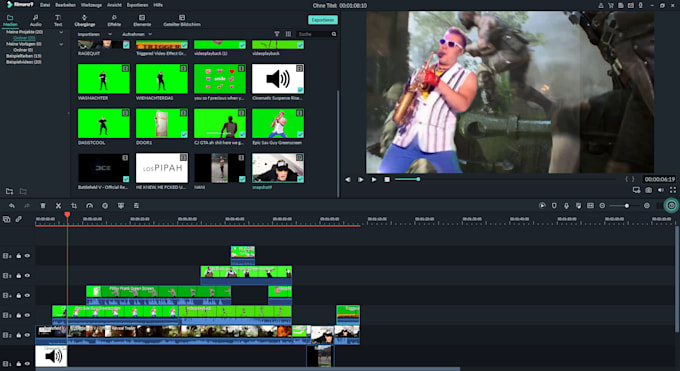Hide track 1 with its eye icon
The image size is (680, 371).
(27, 364)
